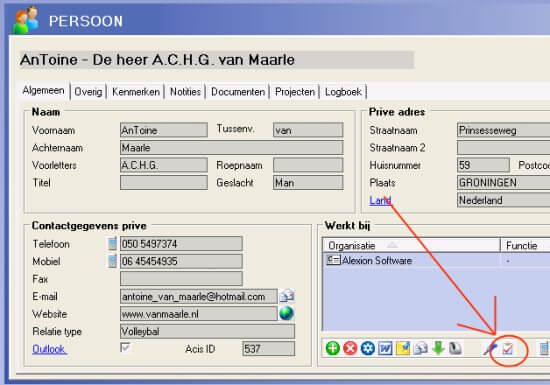The image size is (550, 385).
Task: Click the Mobiel field 06 45454935
Action: (181, 261)
